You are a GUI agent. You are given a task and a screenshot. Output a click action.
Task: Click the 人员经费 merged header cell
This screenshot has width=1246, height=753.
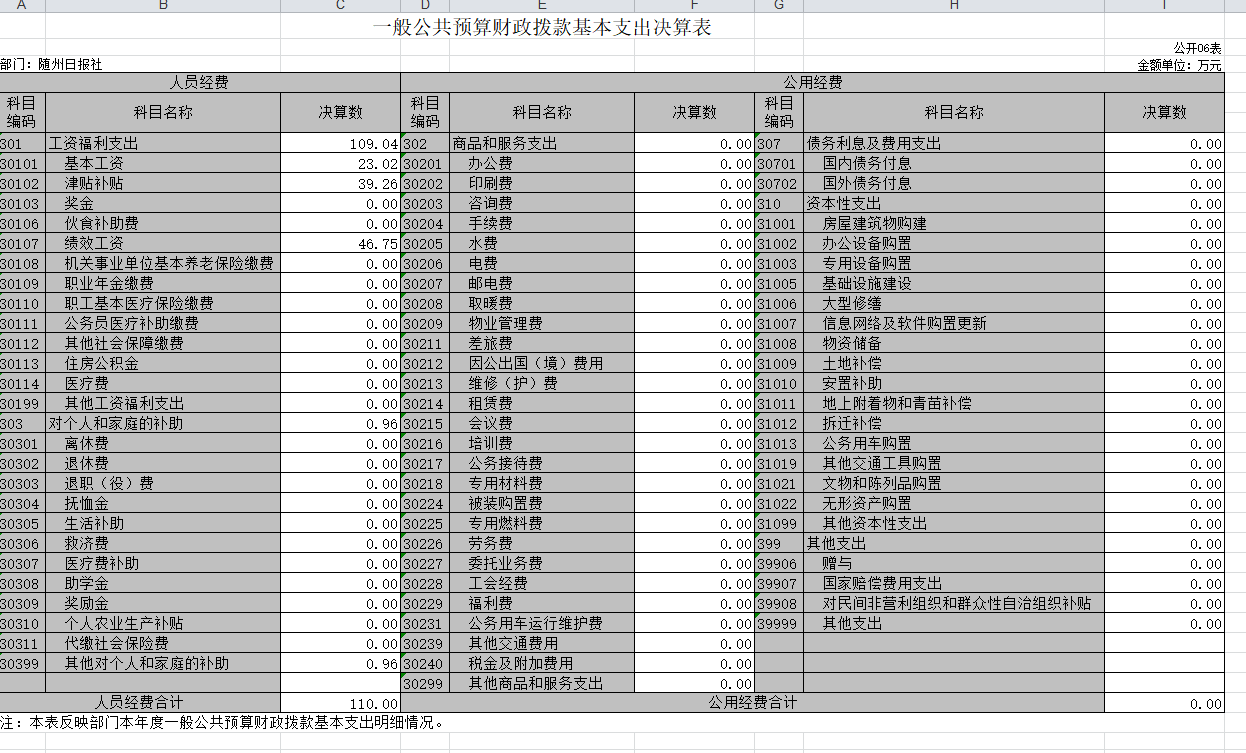pos(200,83)
